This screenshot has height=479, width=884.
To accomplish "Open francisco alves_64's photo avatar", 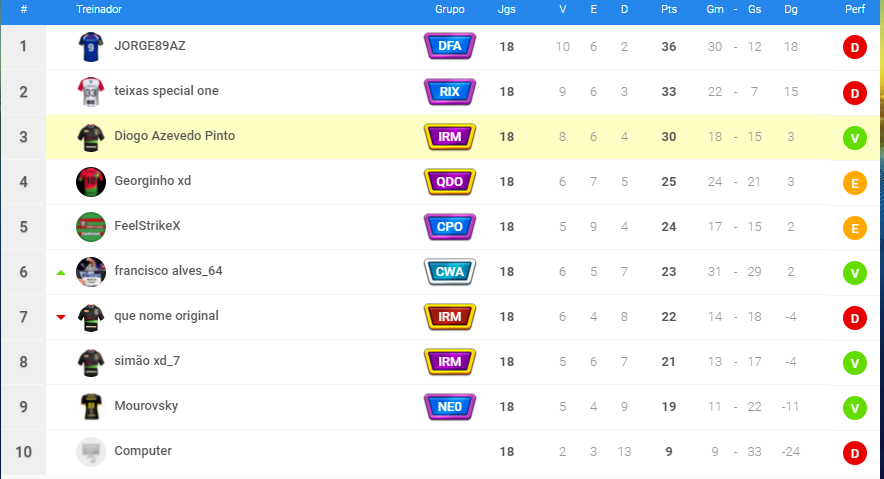I will click(x=91, y=272).
